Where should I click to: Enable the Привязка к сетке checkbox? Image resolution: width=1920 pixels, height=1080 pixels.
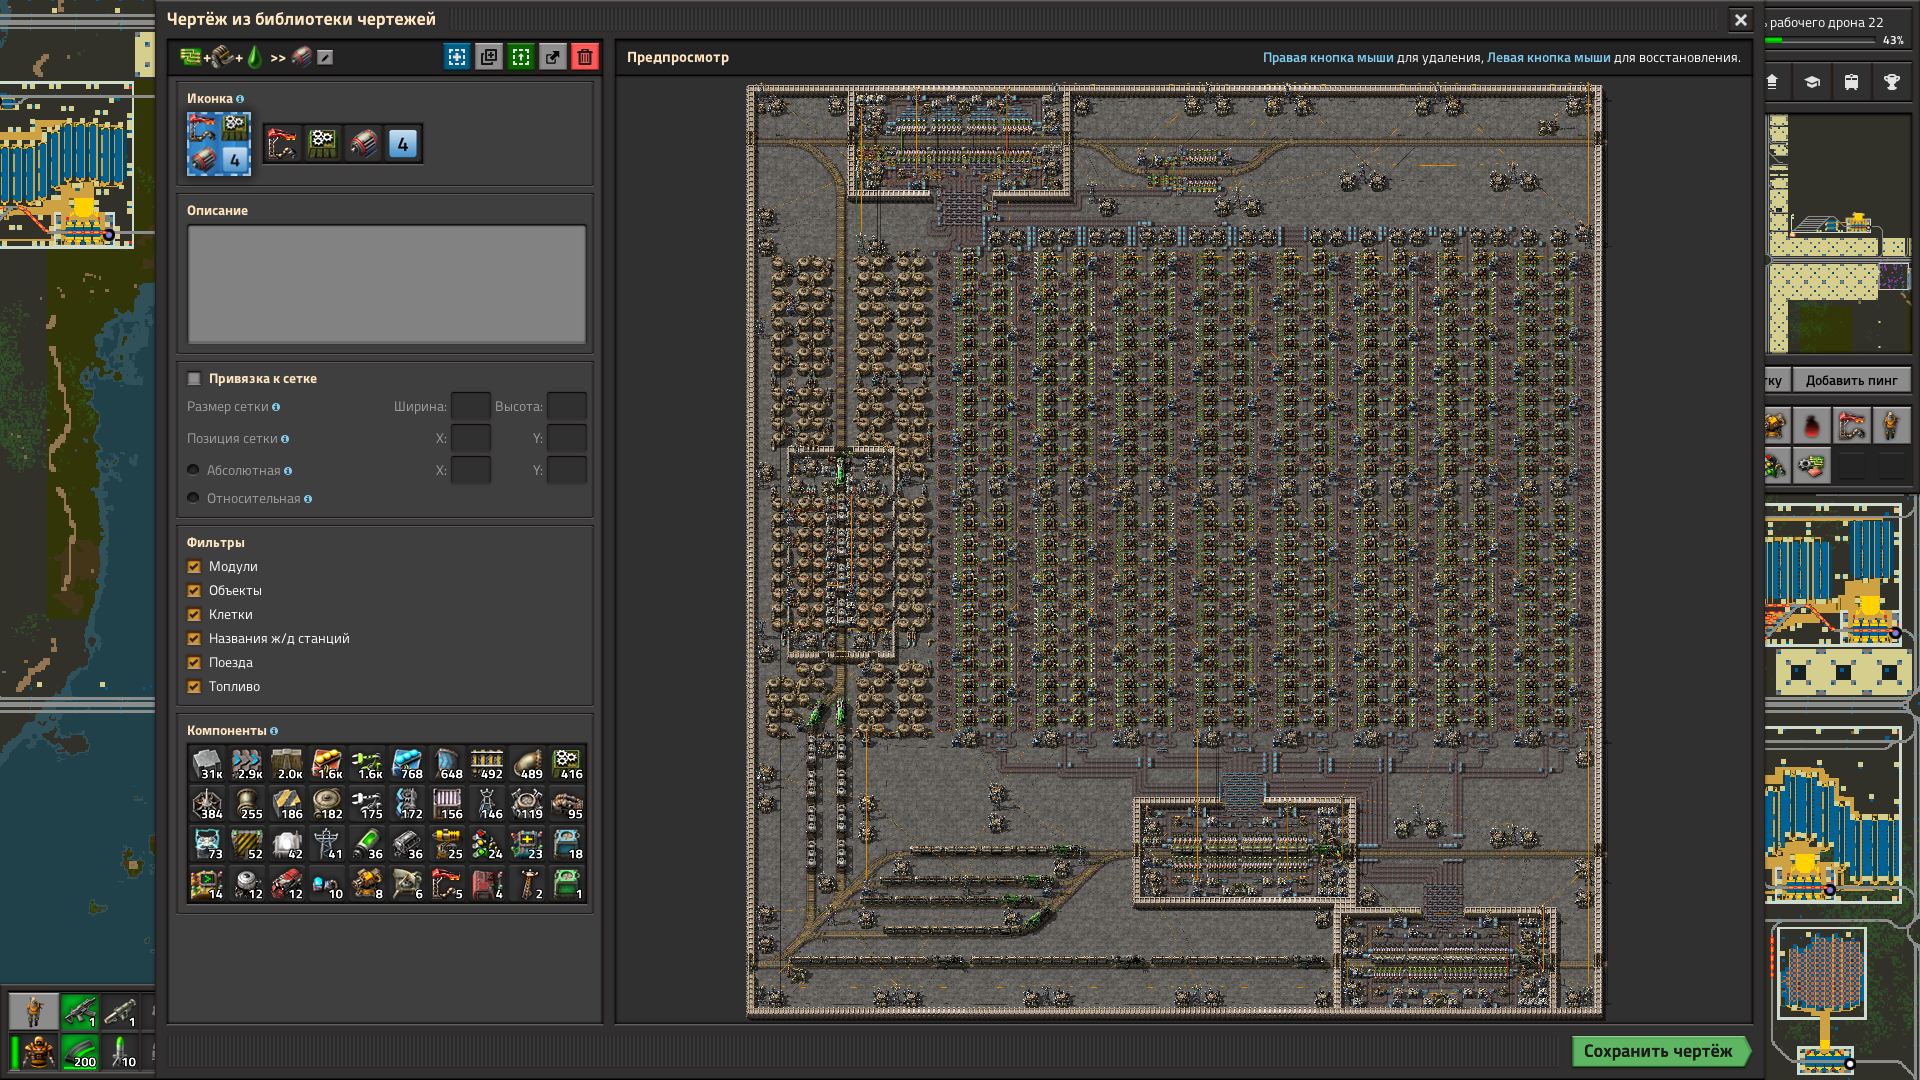coord(194,379)
